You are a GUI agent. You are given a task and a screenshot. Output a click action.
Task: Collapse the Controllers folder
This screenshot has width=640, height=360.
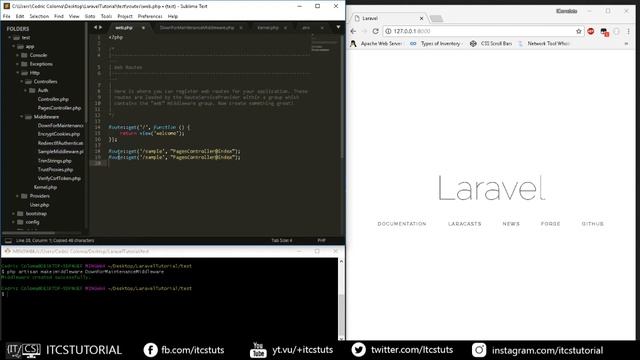point(22,82)
